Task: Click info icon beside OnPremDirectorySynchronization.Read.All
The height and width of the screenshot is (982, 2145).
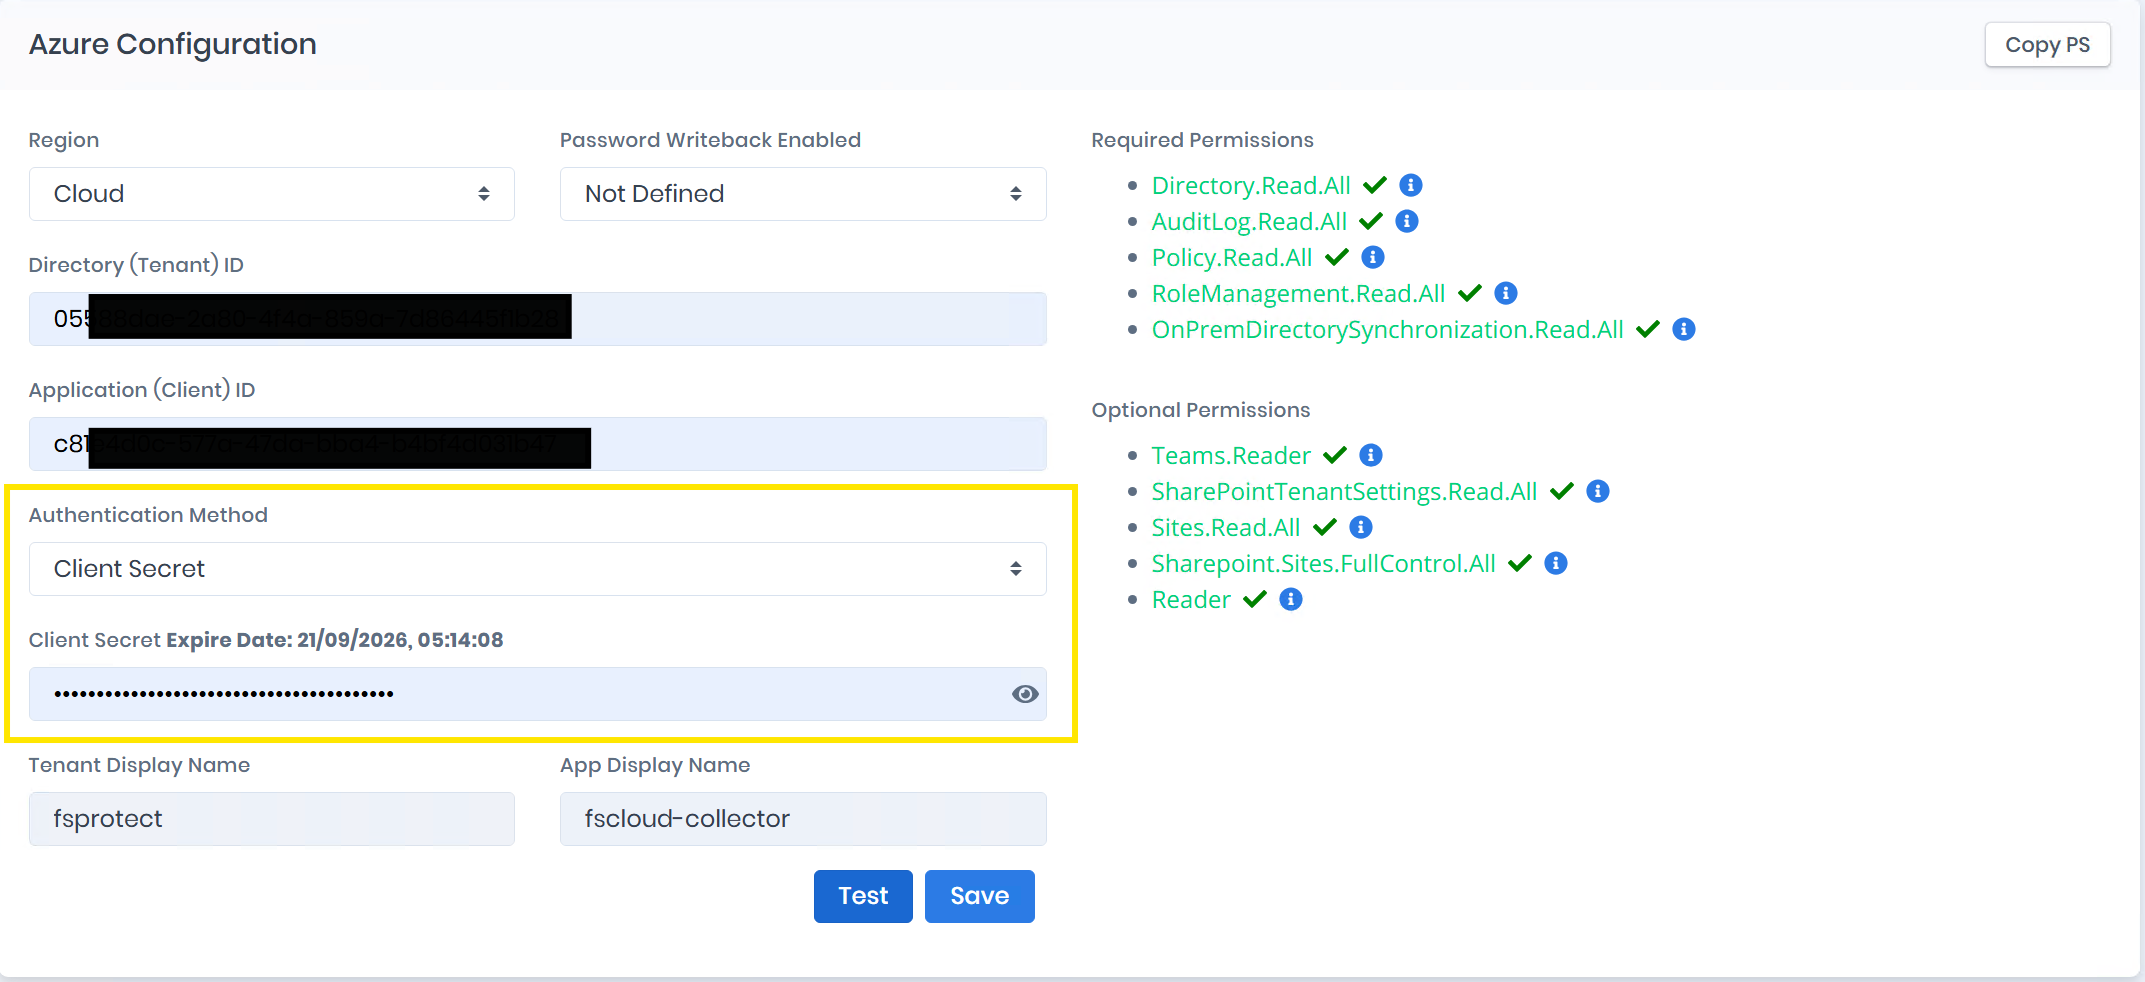Action: tap(1683, 329)
